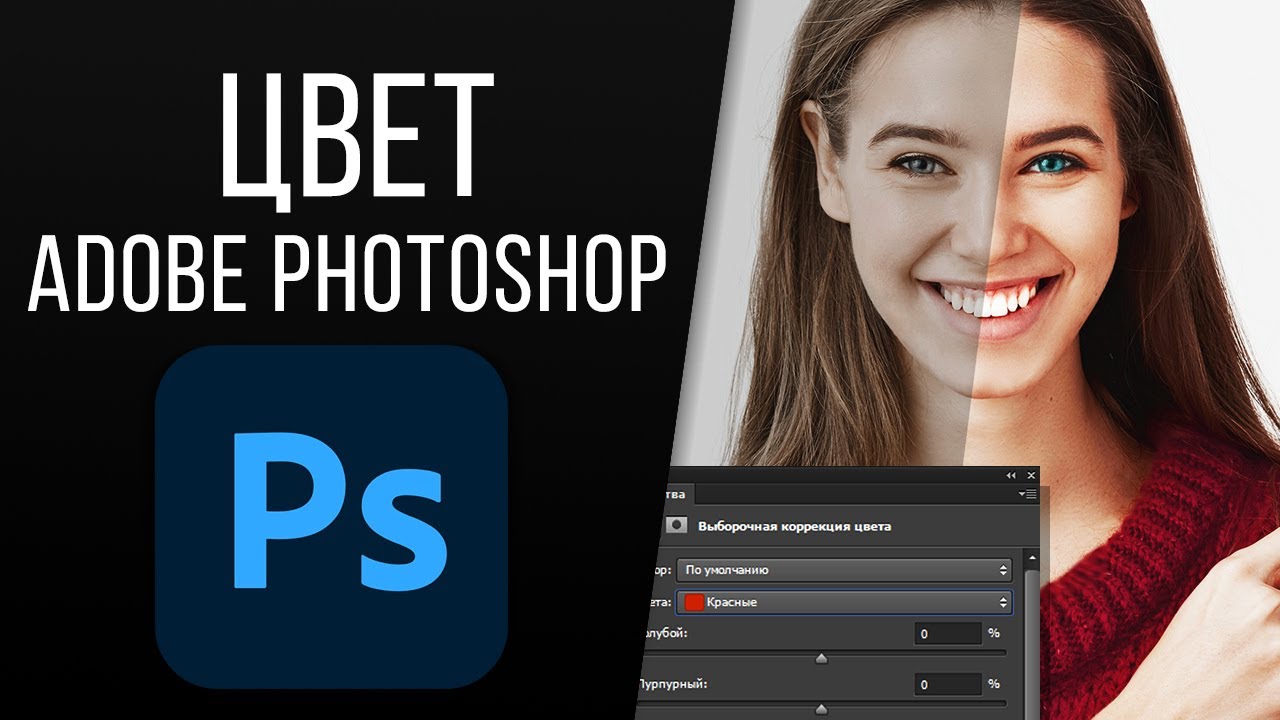The width and height of the screenshot is (1280, 720).
Task: Click the Голубой slider handle
Action: click(822, 659)
